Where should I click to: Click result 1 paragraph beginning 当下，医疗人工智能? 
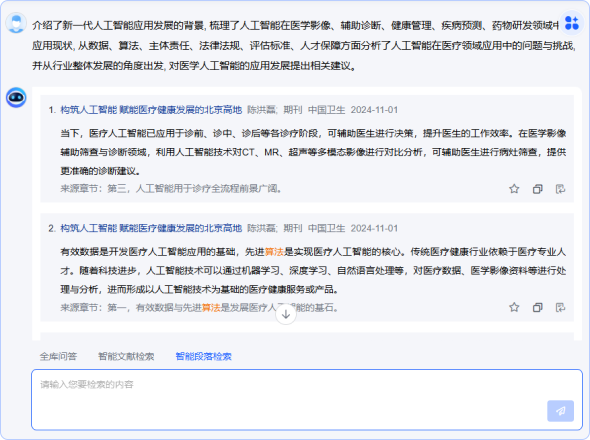click(313, 152)
